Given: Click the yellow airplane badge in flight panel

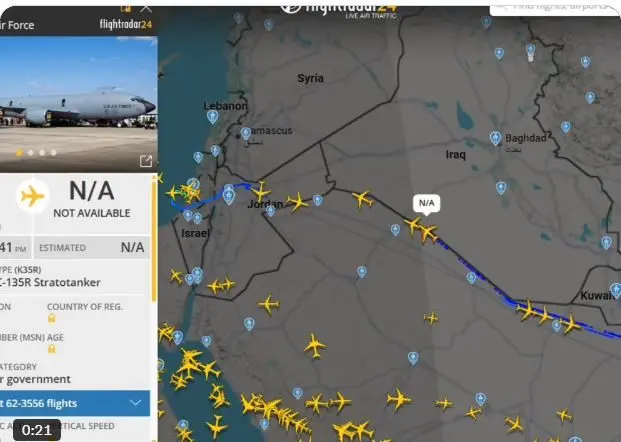Looking at the screenshot, I should pyautogui.click(x=32, y=196).
